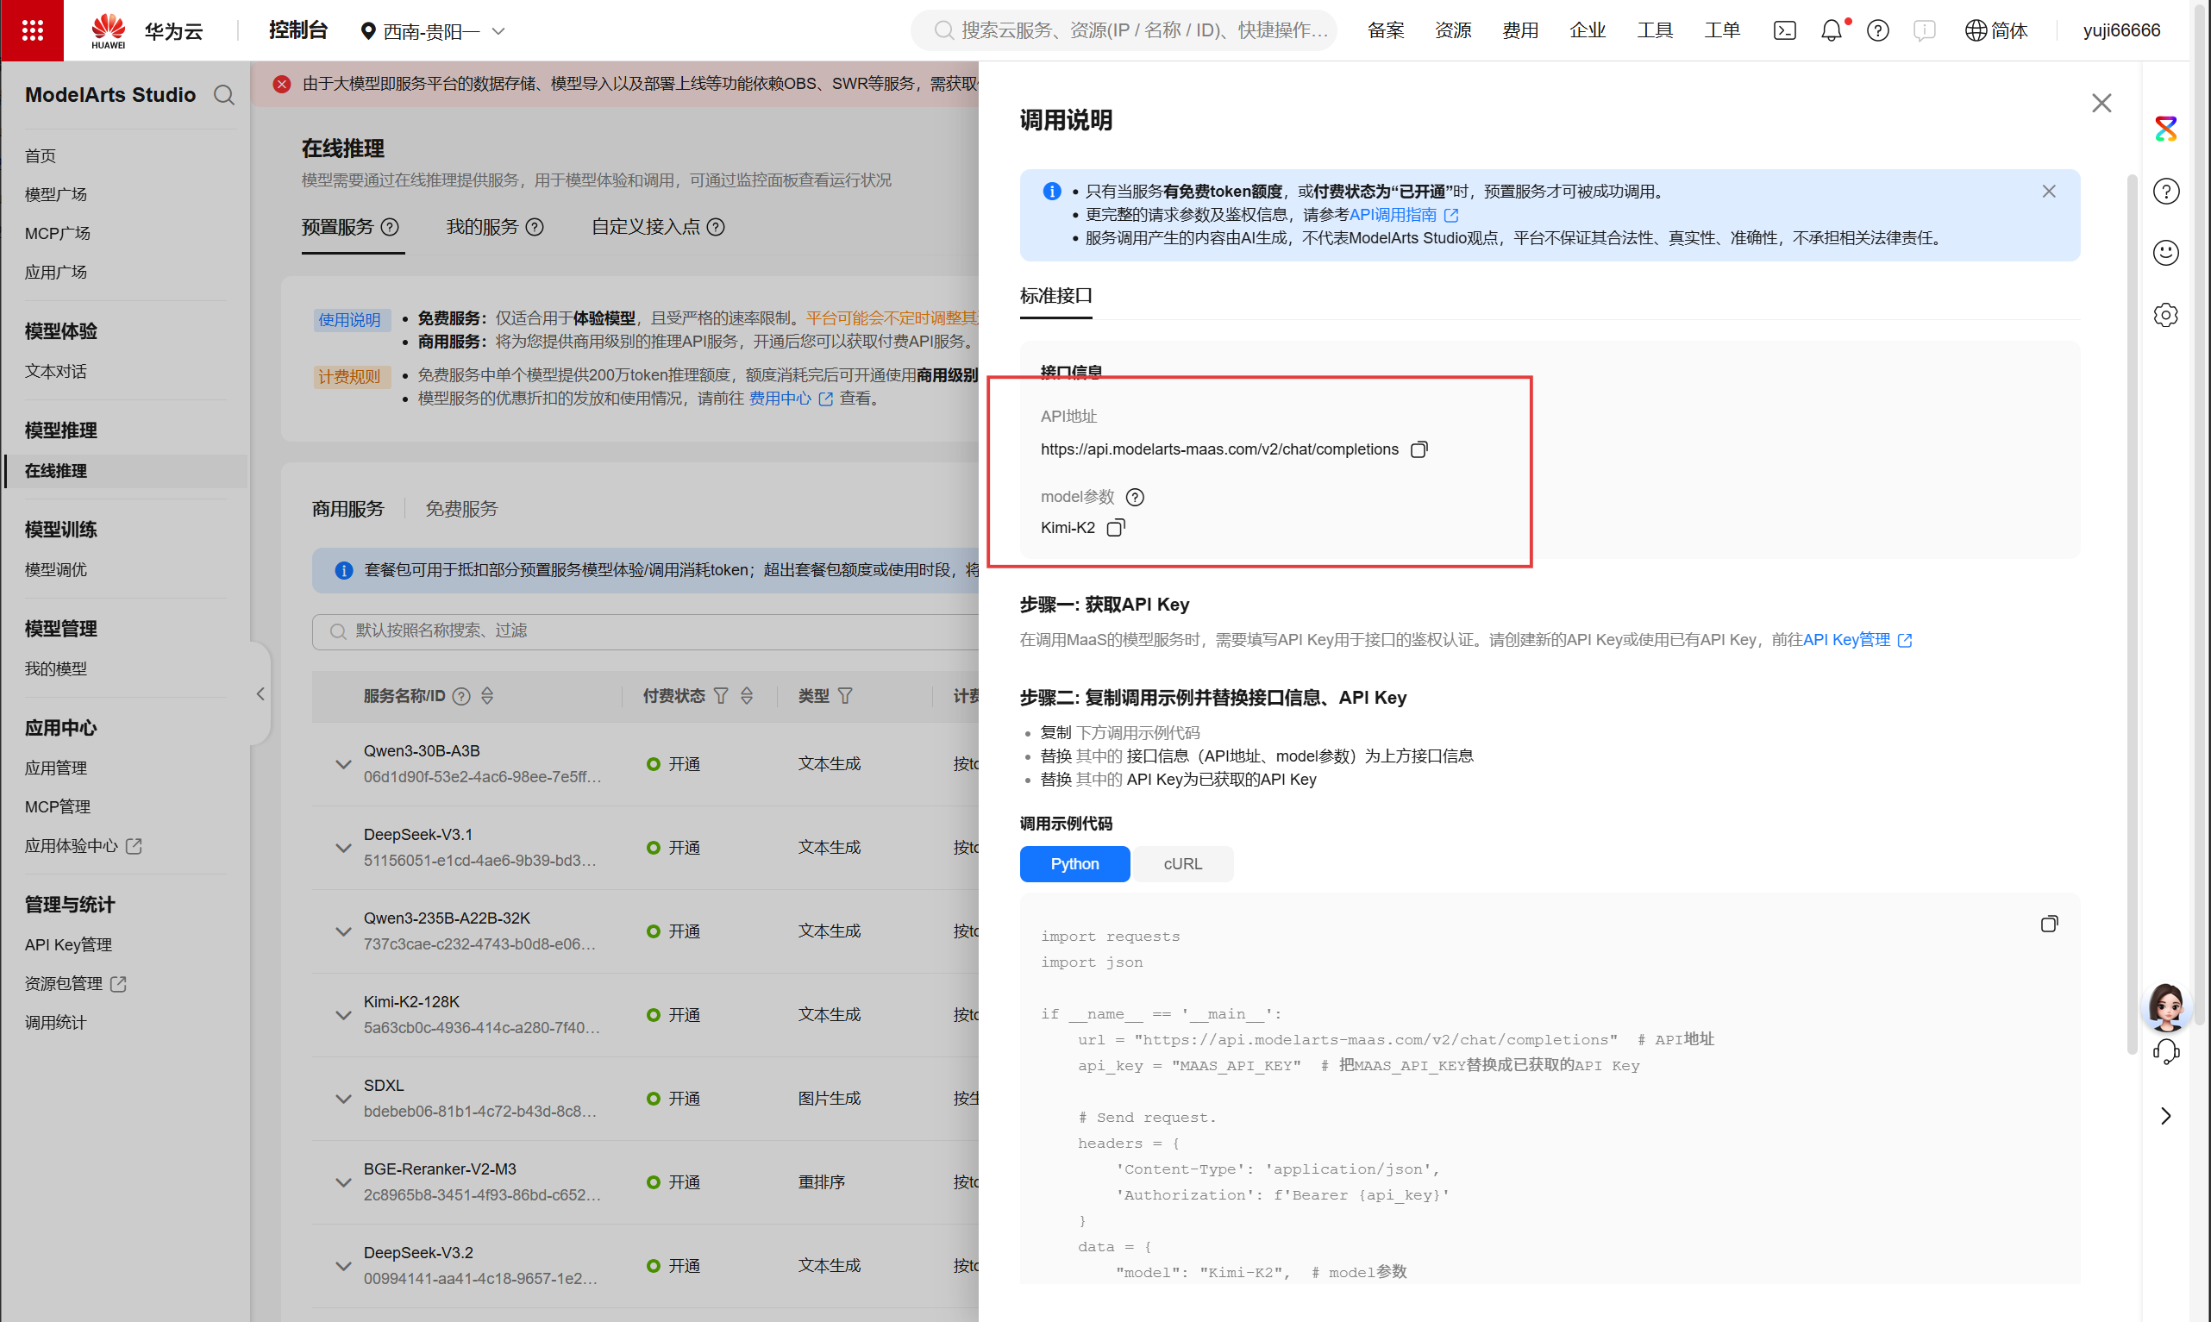Open the settings gear in right sidebar
The width and height of the screenshot is (2211, 1322).
click(x=2166, y=315)
